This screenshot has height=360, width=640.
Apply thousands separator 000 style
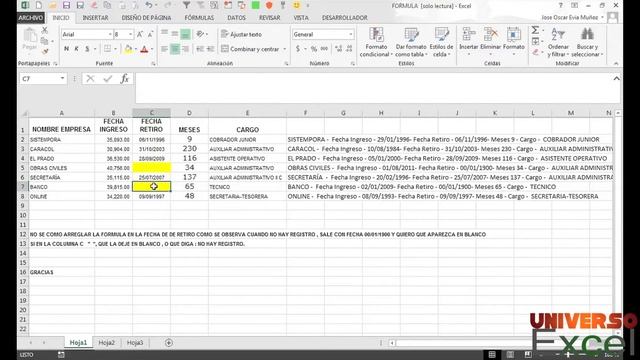[324, 49]
